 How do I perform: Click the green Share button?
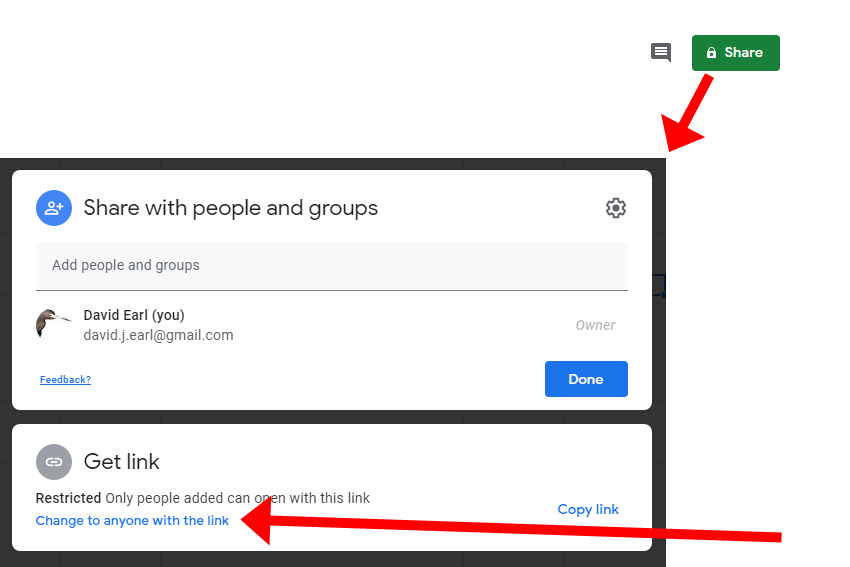(736, 53)
